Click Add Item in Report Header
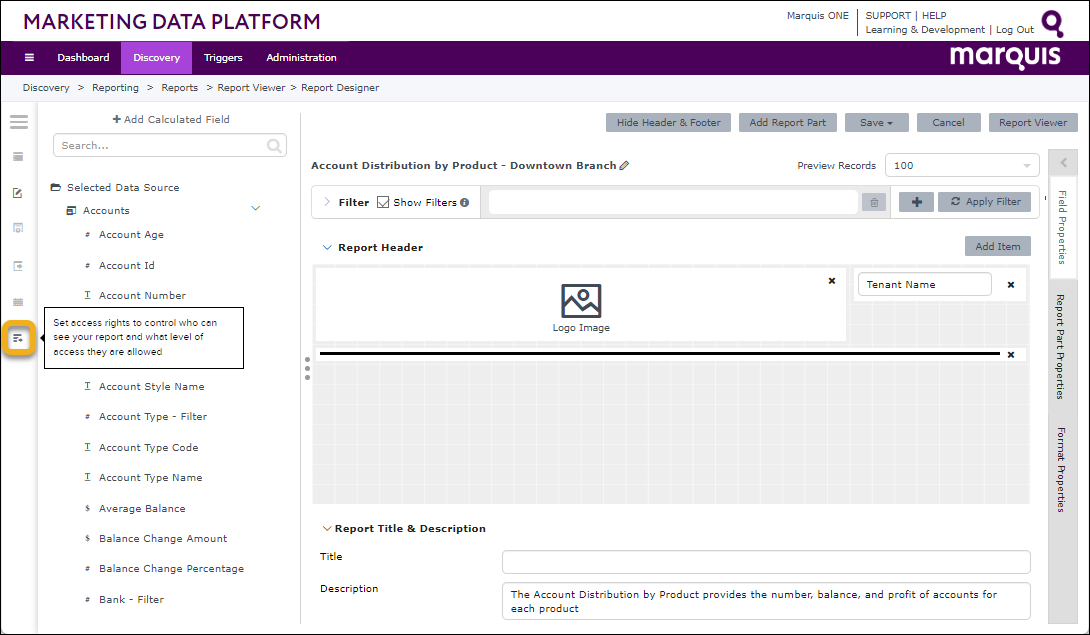This screenshot has width=1090, height=635. click(998, 246)
